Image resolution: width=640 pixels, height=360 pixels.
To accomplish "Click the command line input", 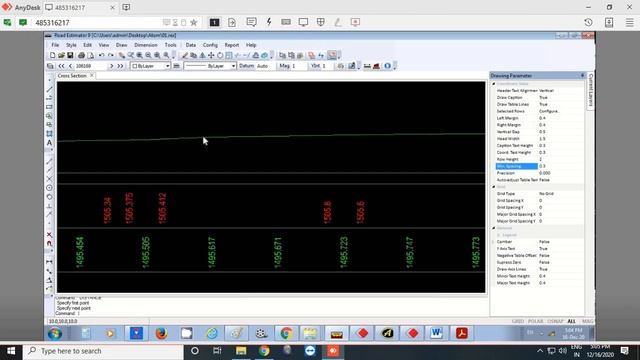I will point(269,313).
